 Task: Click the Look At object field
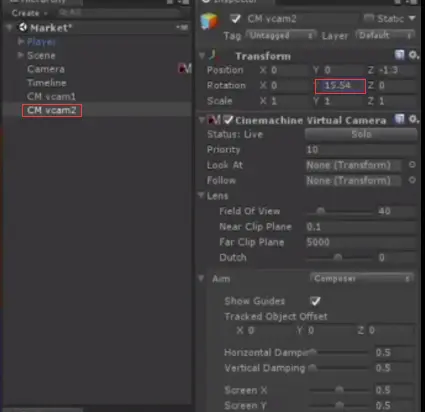click(353, 165)
